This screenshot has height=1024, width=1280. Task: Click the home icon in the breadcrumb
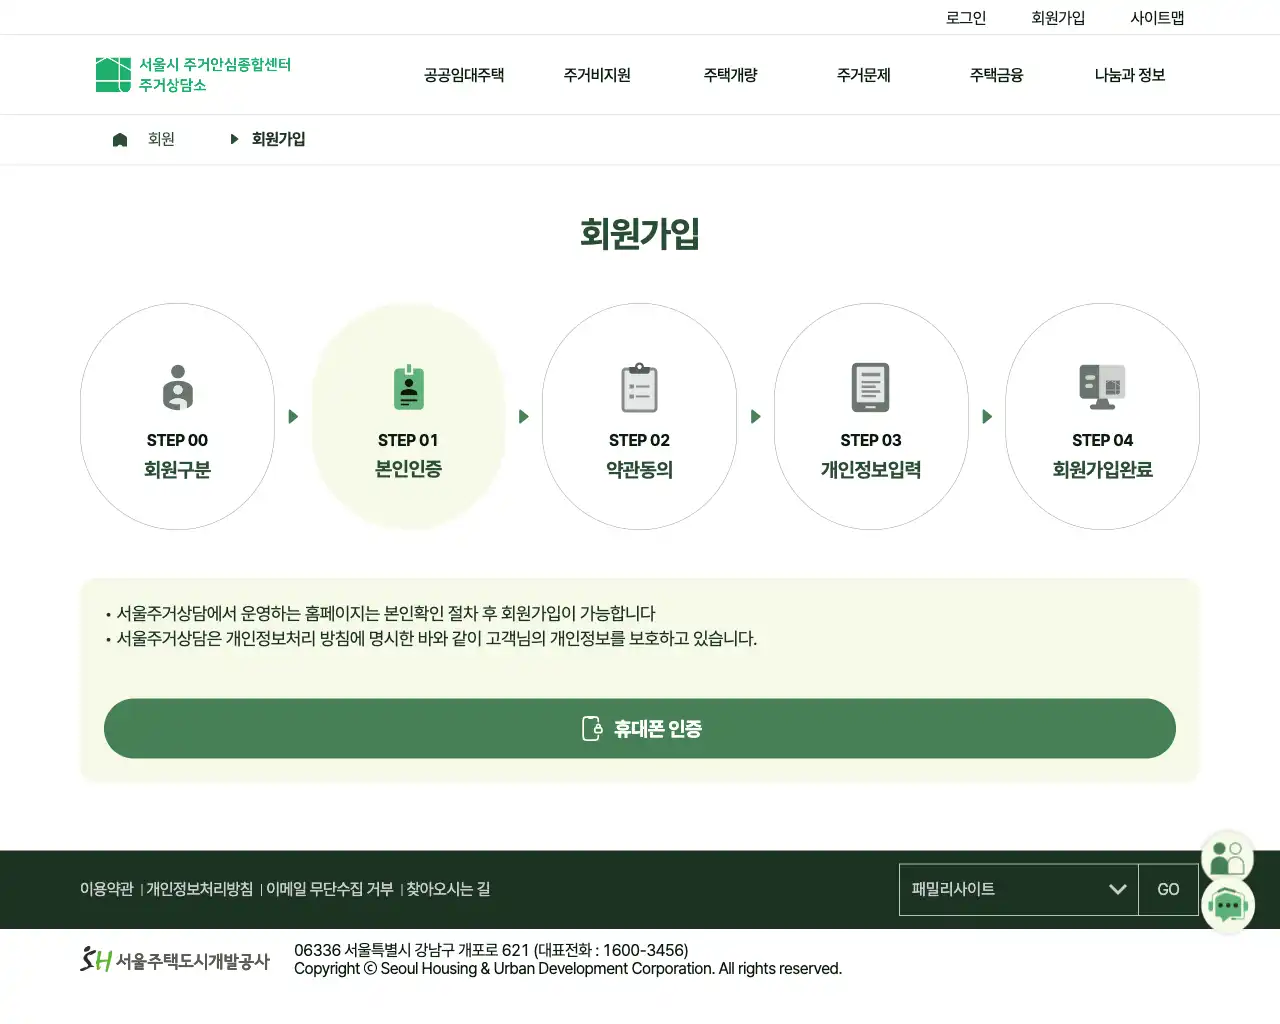119,139
